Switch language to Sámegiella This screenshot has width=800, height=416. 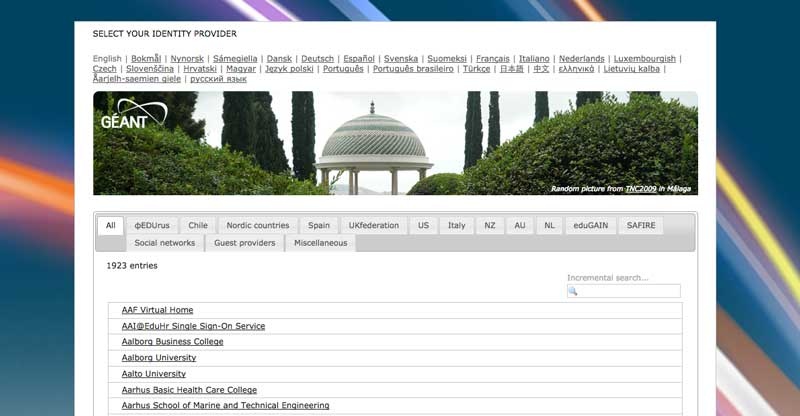tap(235, 59)
